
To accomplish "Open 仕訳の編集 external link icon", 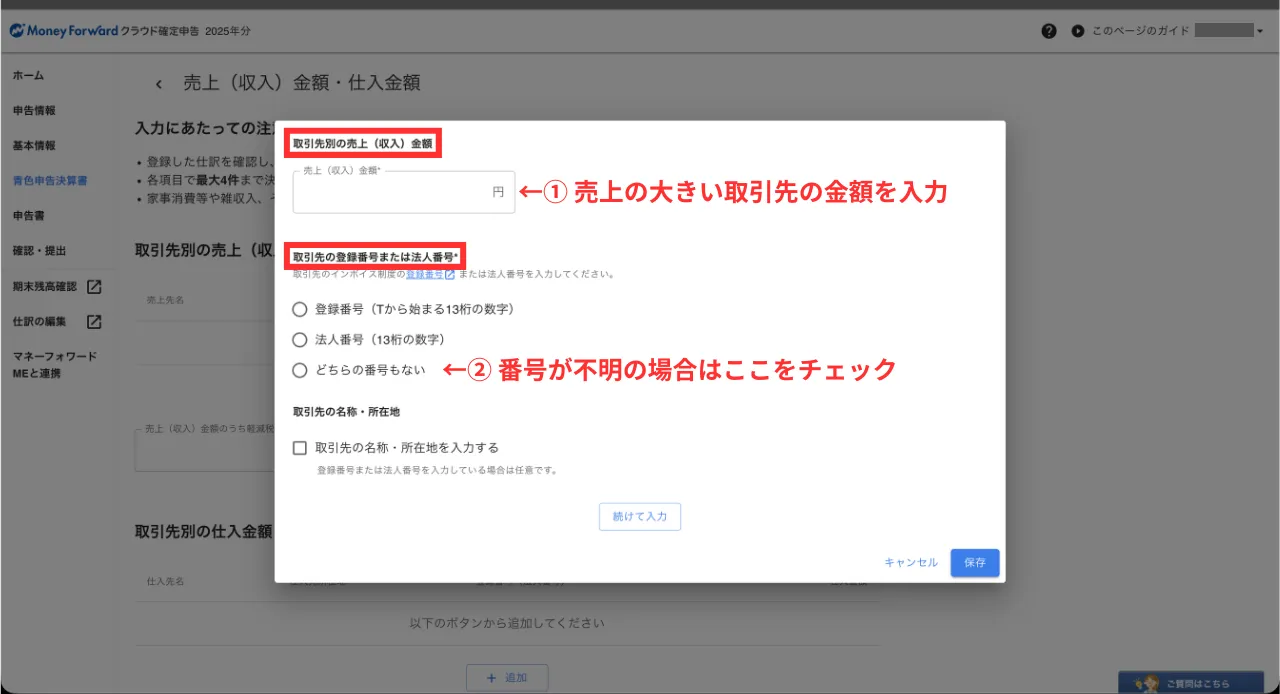I will point(94,322).
